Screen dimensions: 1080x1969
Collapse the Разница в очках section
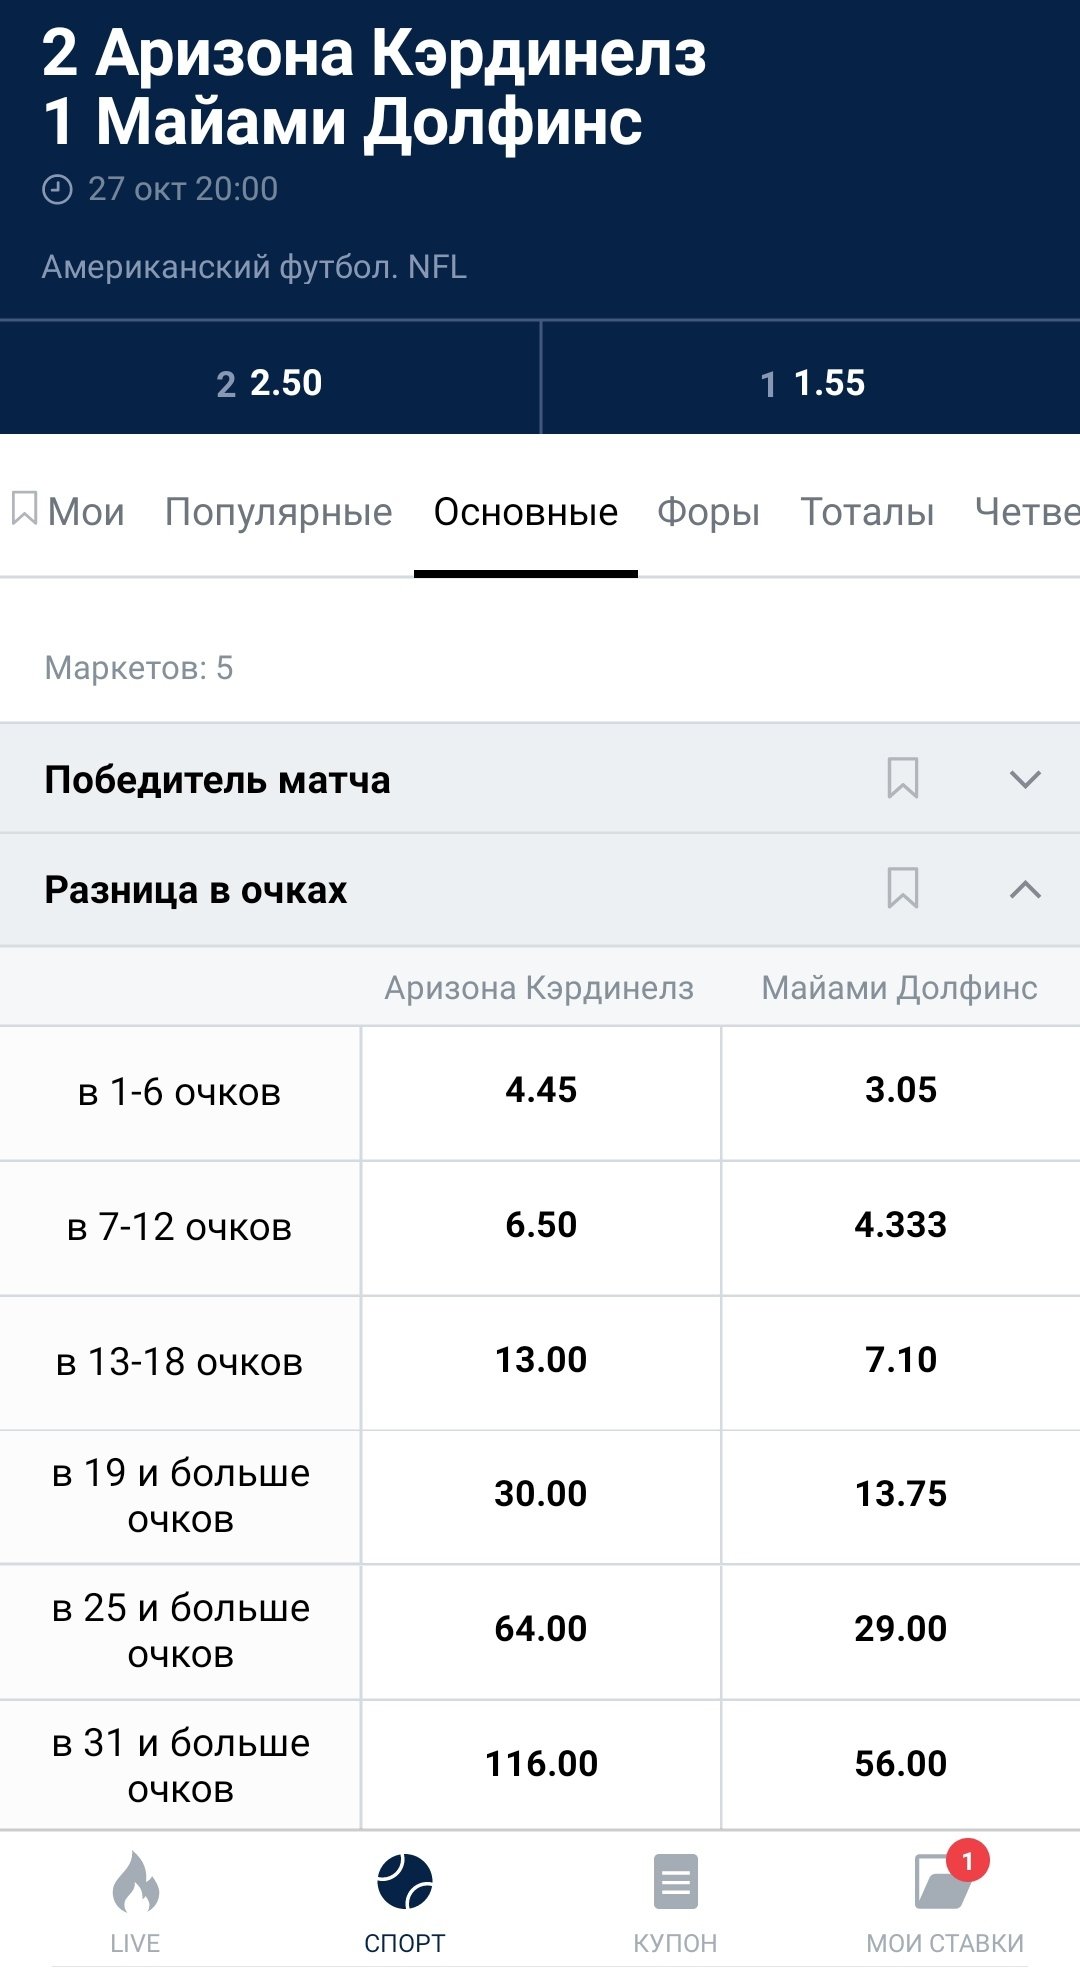(x=1025, y=889)
